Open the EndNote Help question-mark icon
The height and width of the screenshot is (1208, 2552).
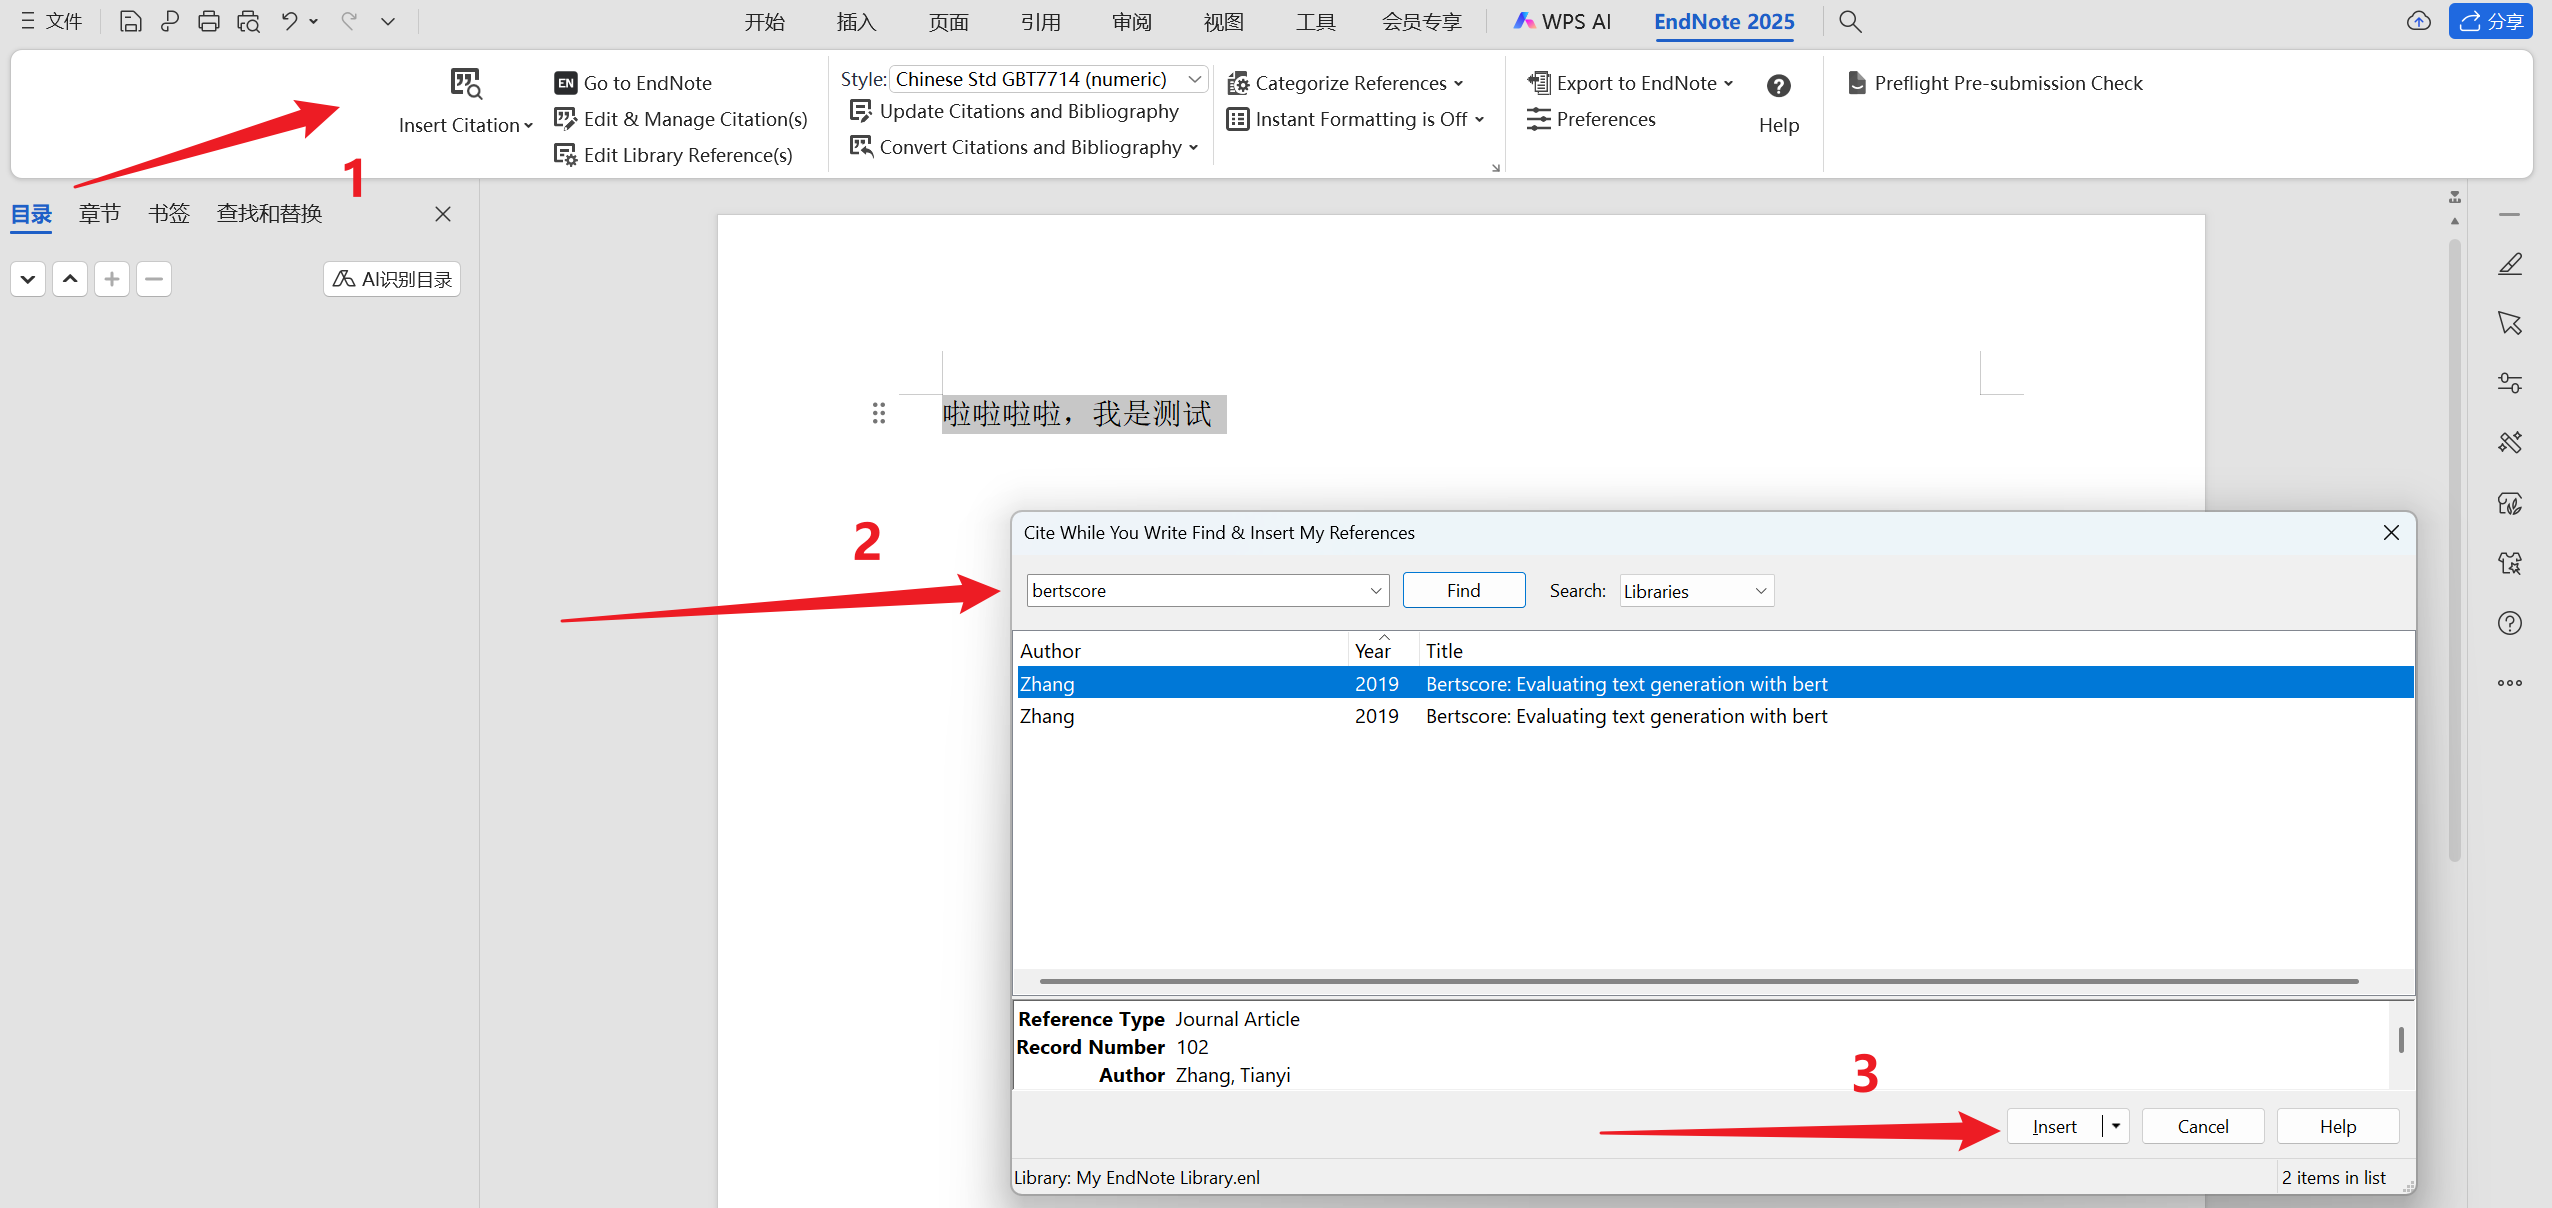point(1778,87)
